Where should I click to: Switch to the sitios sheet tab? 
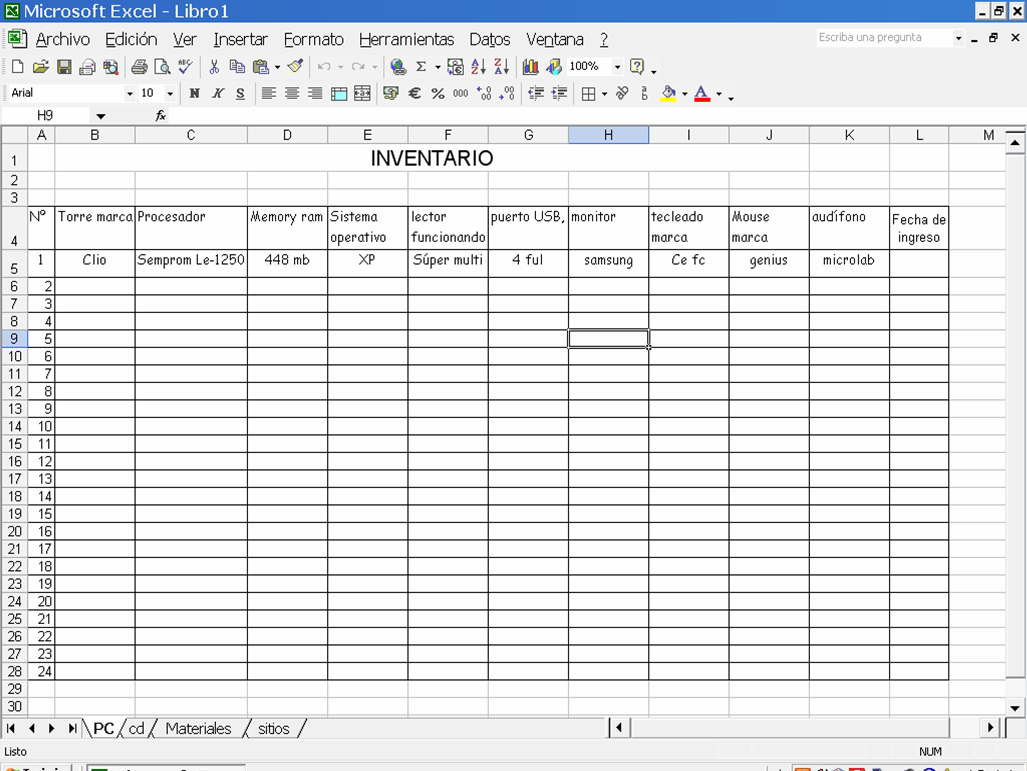click(x=273, y=728)
